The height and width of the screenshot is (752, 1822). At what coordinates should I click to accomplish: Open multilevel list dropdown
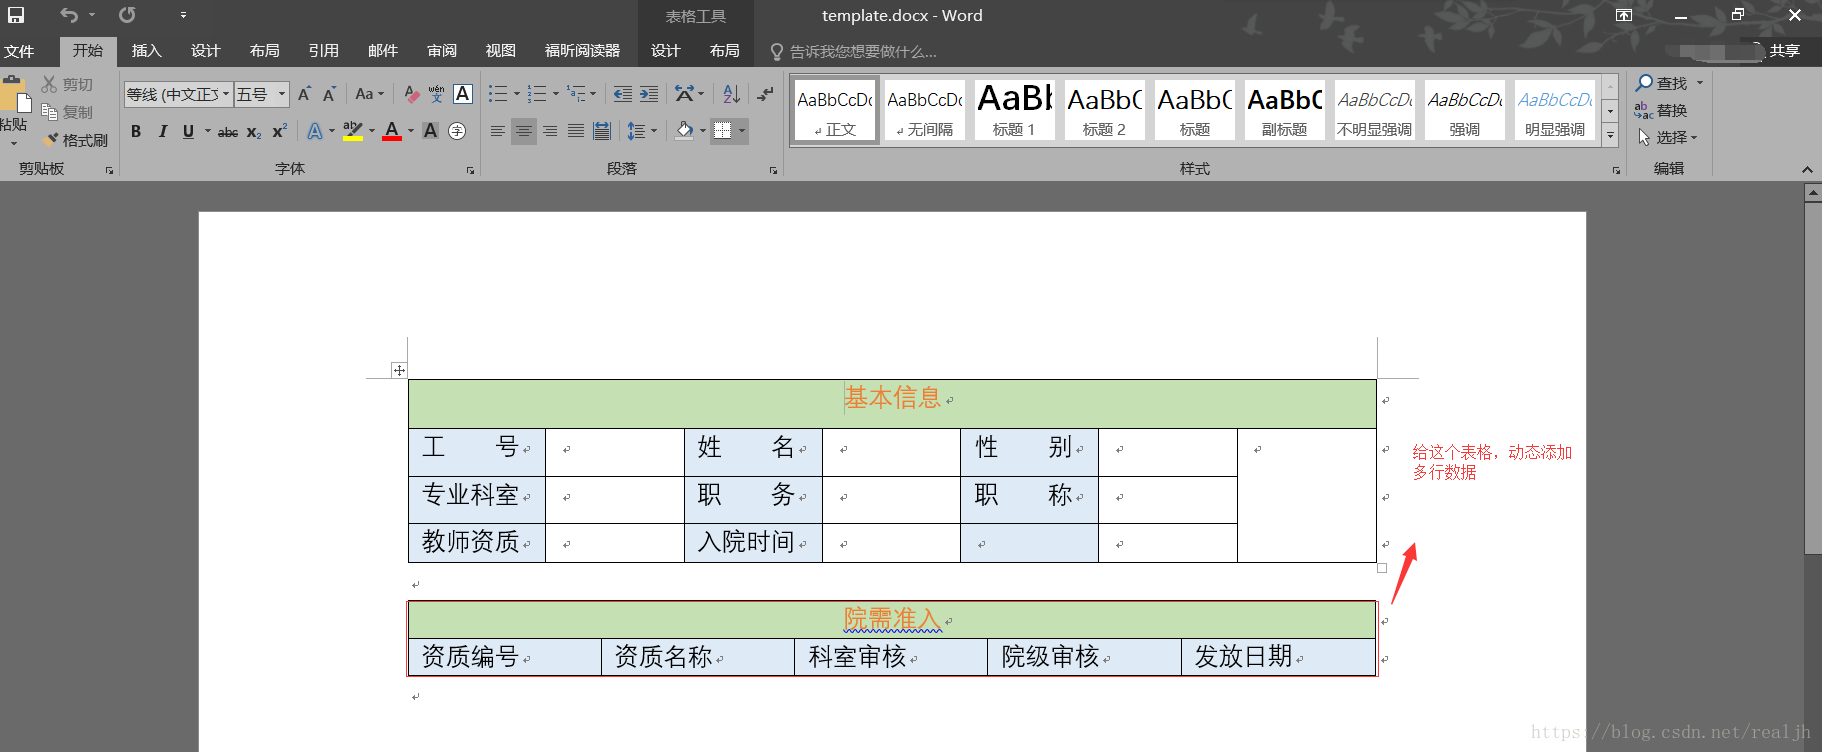[x=593, y=94]
